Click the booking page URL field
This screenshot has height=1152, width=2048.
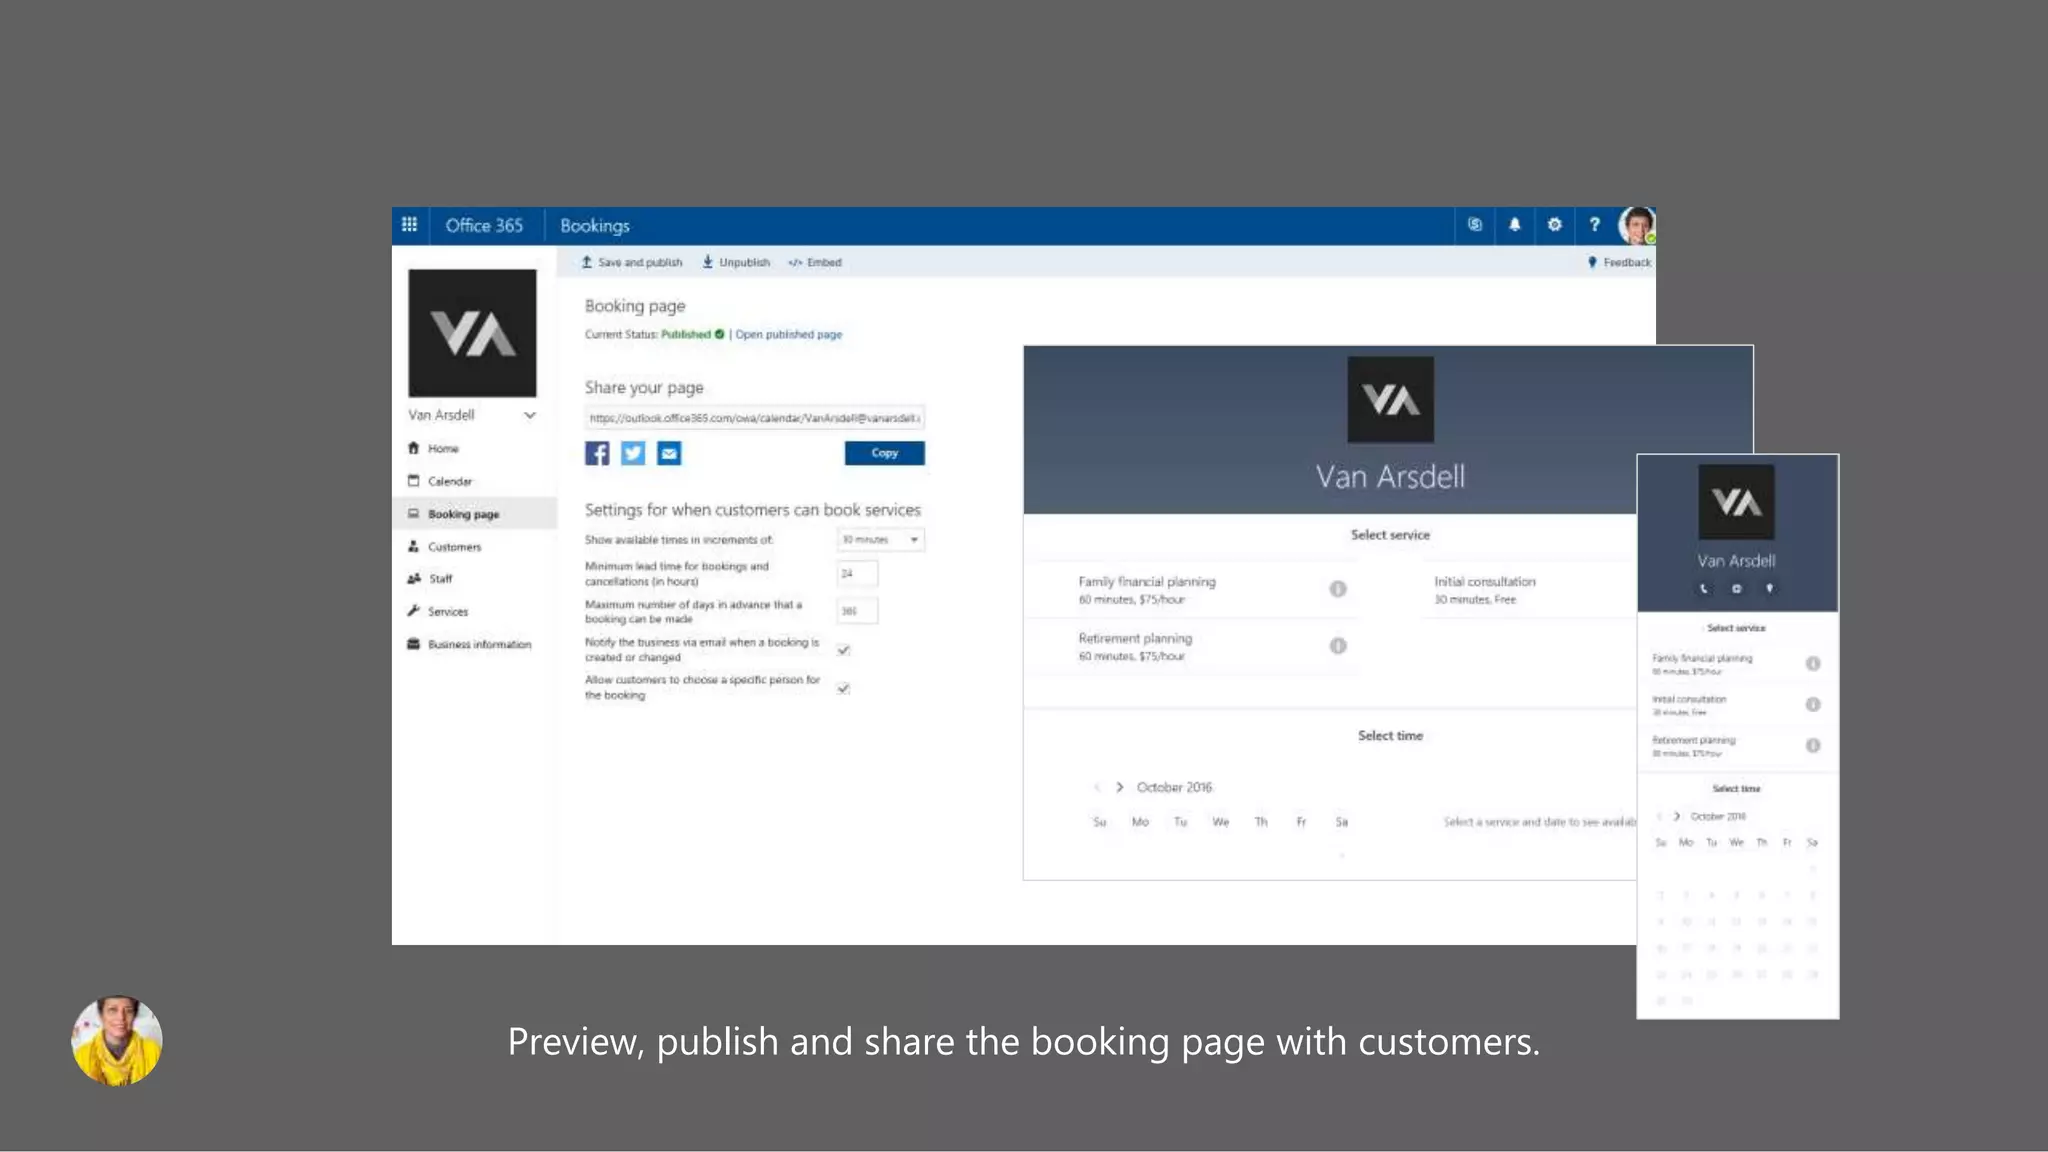click(754, 418)
